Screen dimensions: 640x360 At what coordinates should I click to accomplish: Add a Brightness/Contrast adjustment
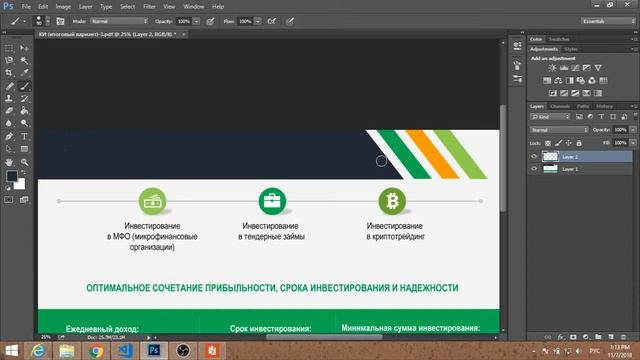[552, 68]
